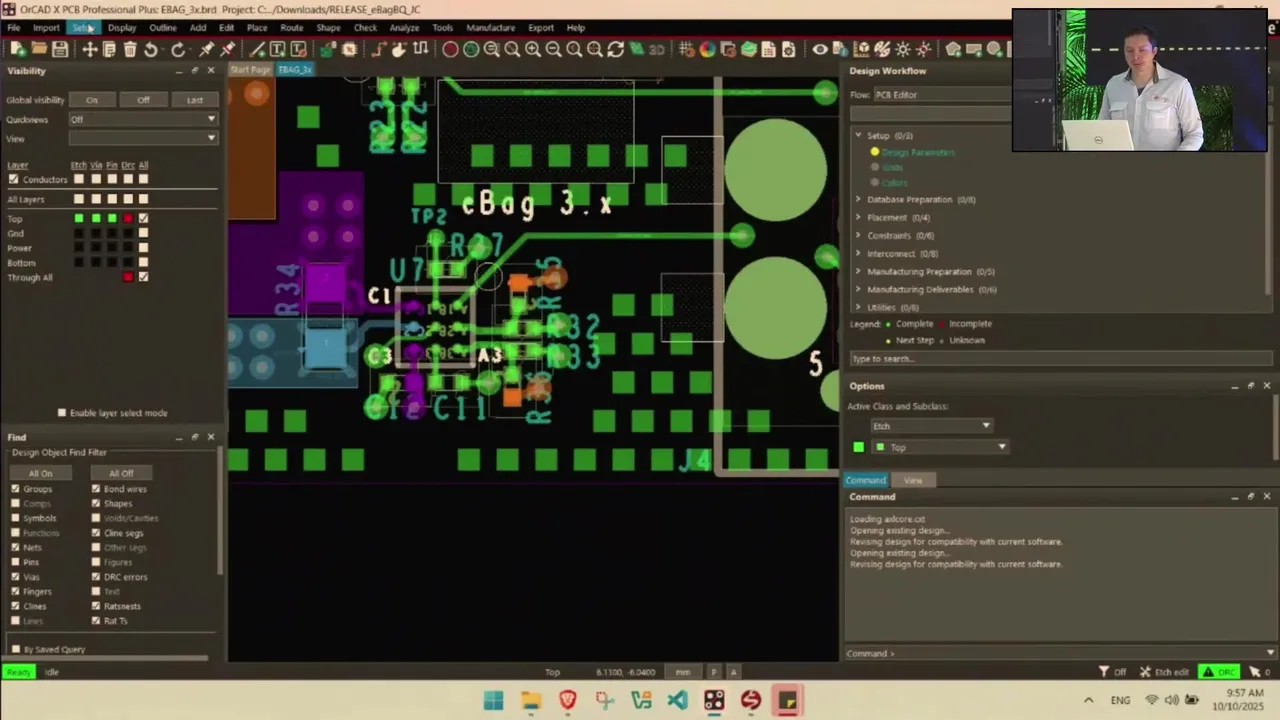This screenshot has width=1280, height=720.
Task: Toggle the Conductors checkbox
Action: click(x=13, y=179)
